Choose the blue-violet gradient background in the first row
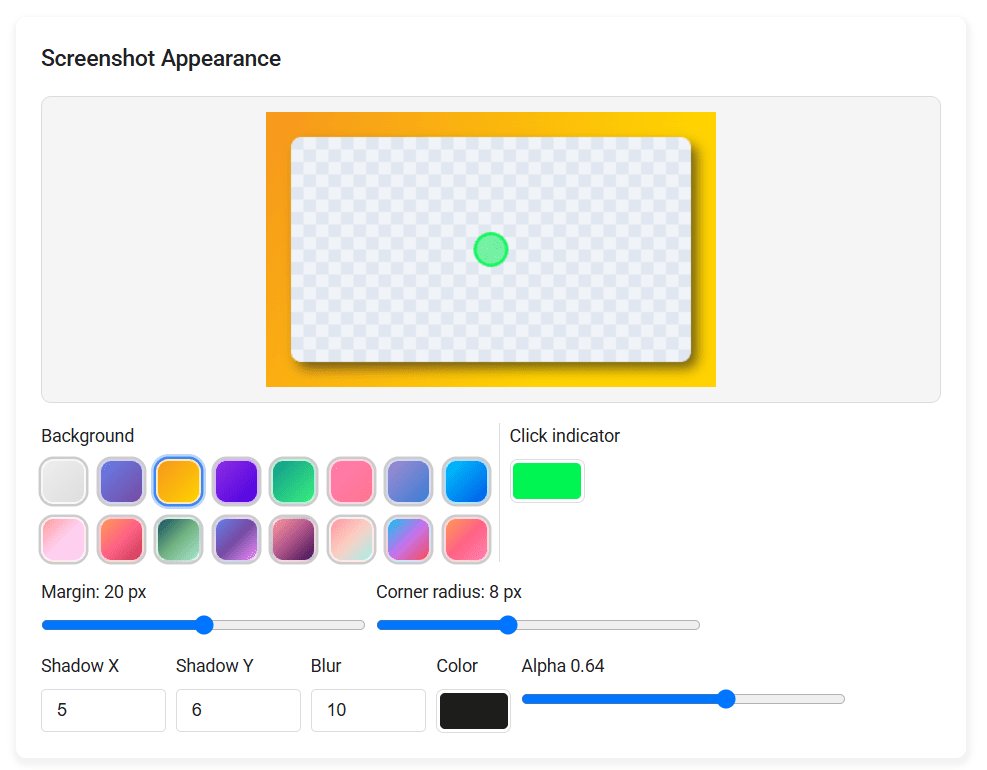987x770 pixels. pos(121,482)
